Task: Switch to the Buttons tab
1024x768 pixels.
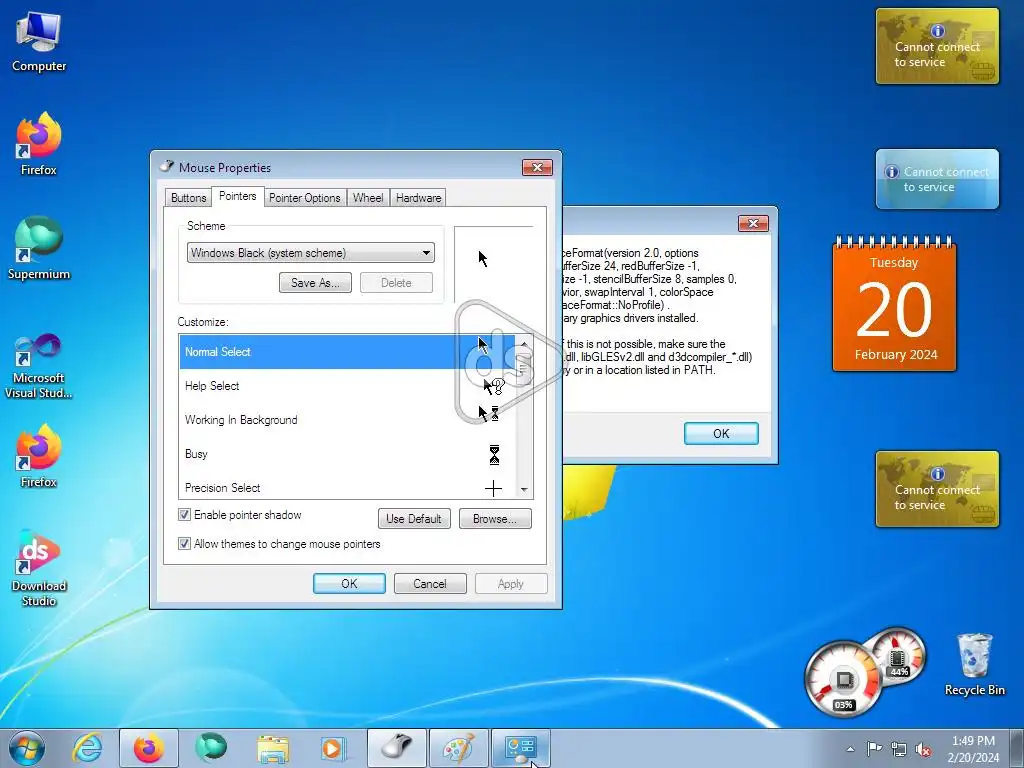Action: (189, 198)
